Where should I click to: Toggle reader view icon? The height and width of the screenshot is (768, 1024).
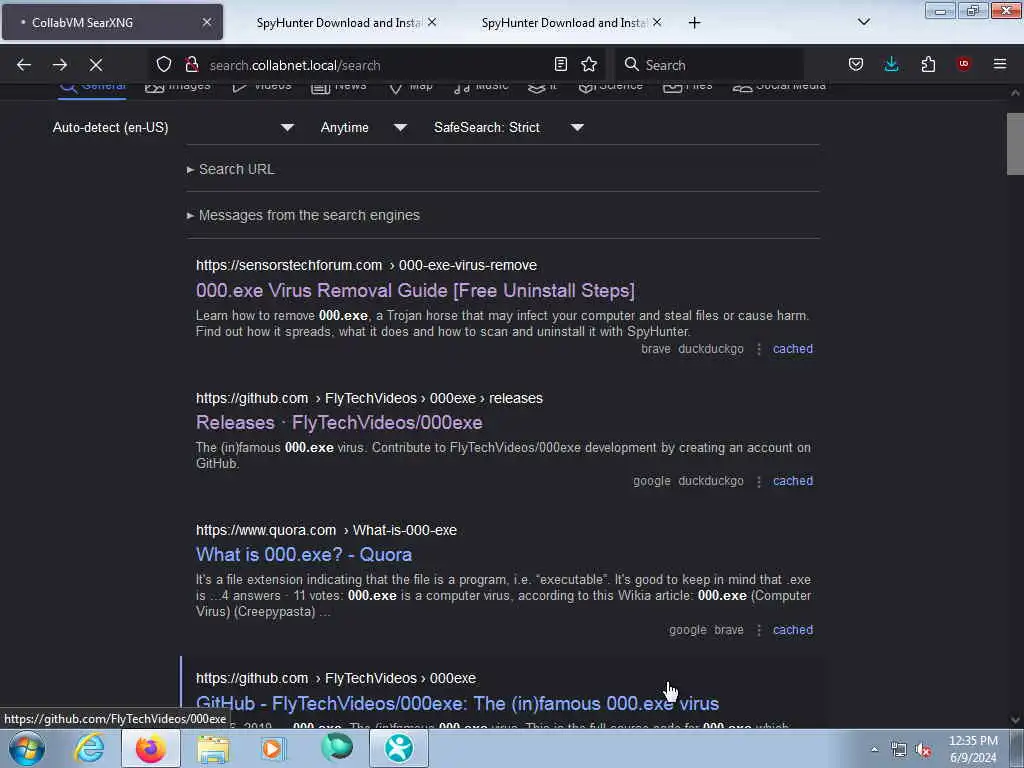click(x=560, y=64)
